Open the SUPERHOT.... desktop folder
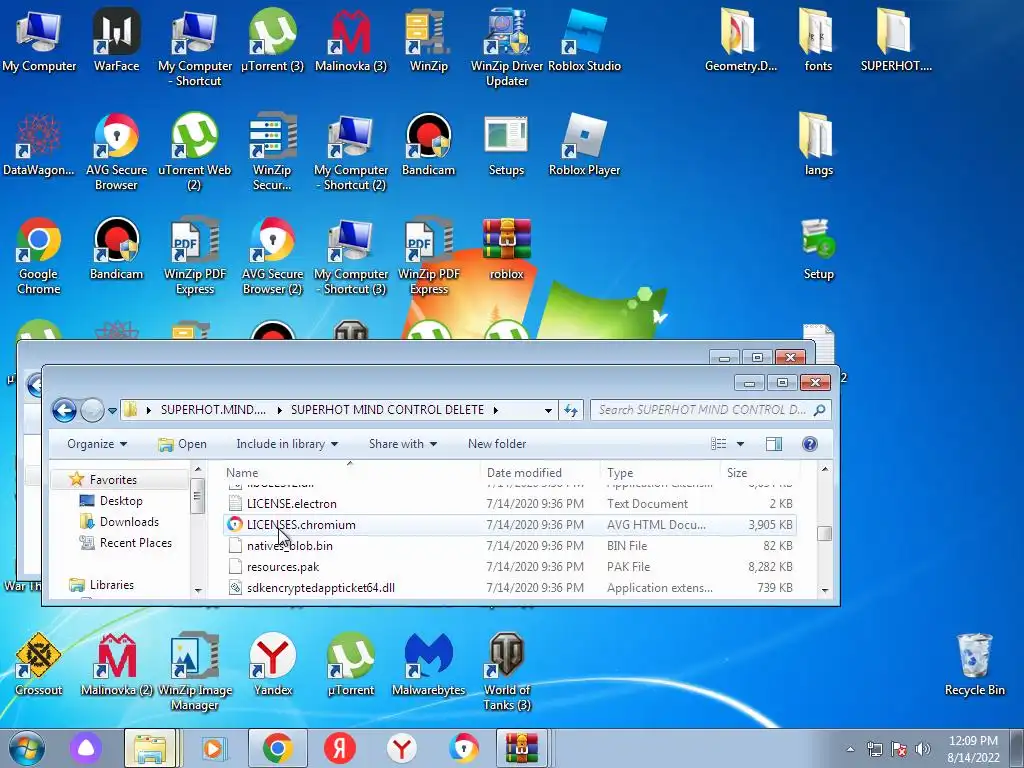Image resolution: width=1024 pixels, height=768 pixels. point(896,39)
